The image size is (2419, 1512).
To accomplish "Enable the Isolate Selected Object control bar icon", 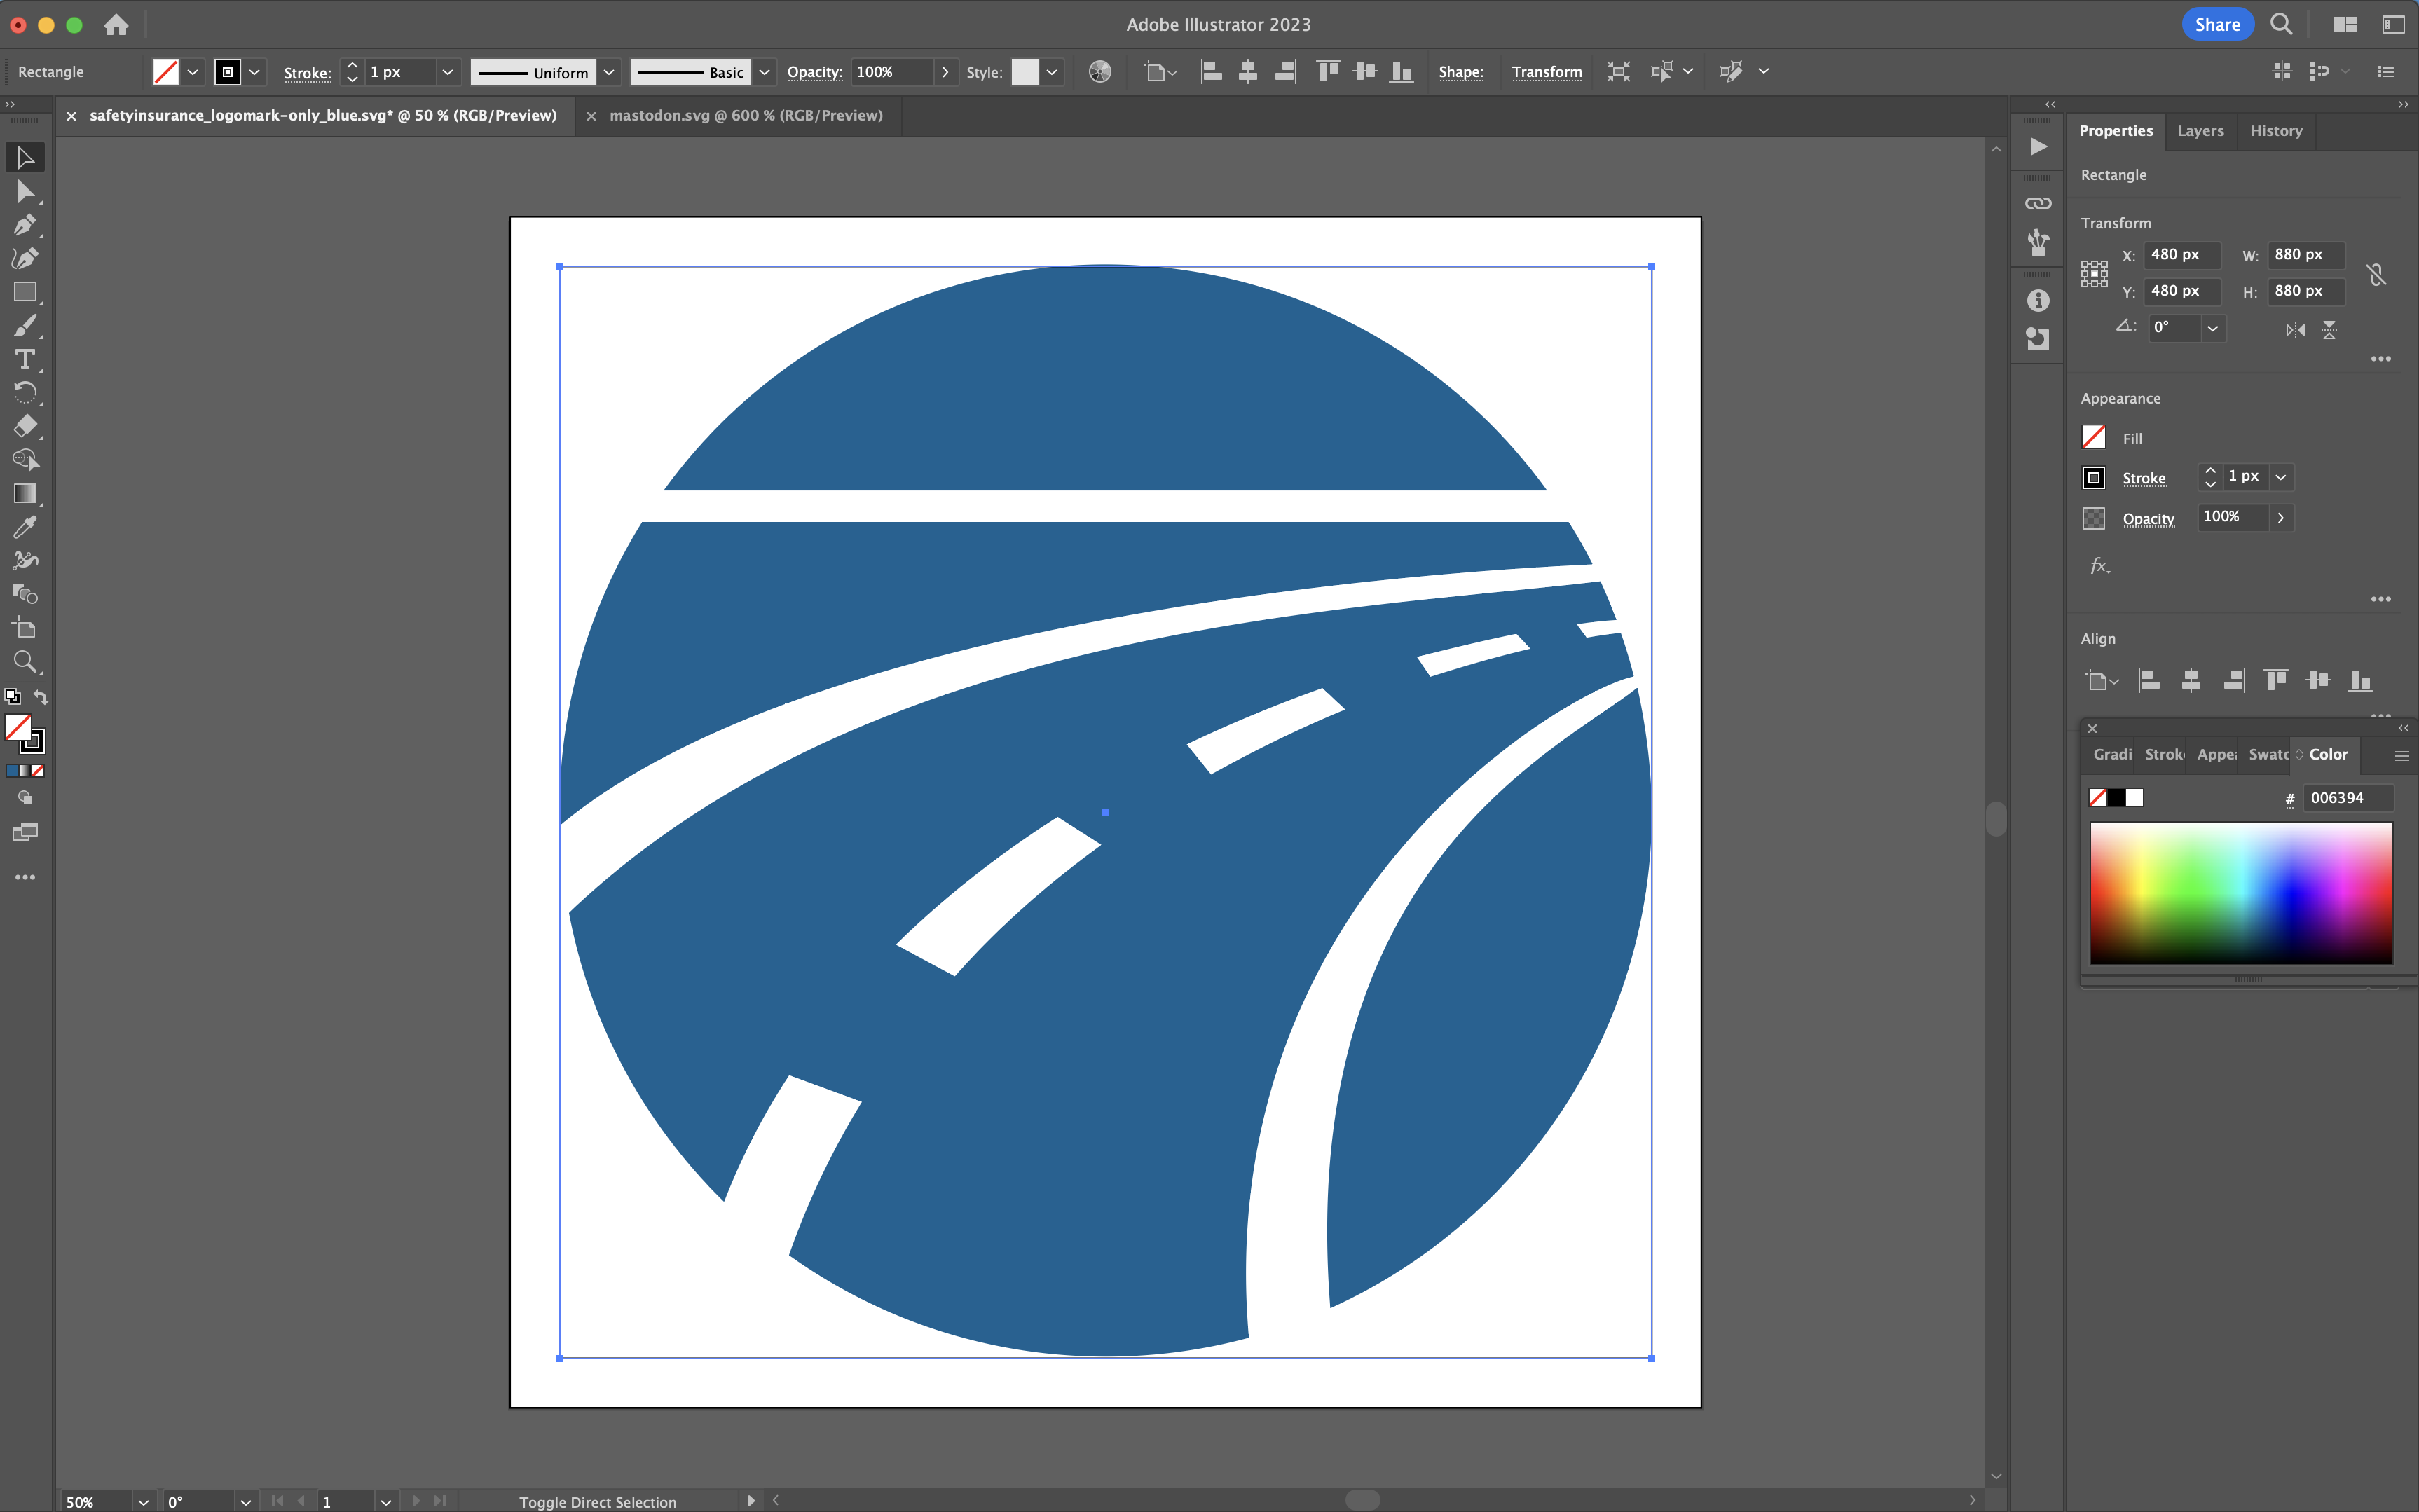I will [1618, 72].
